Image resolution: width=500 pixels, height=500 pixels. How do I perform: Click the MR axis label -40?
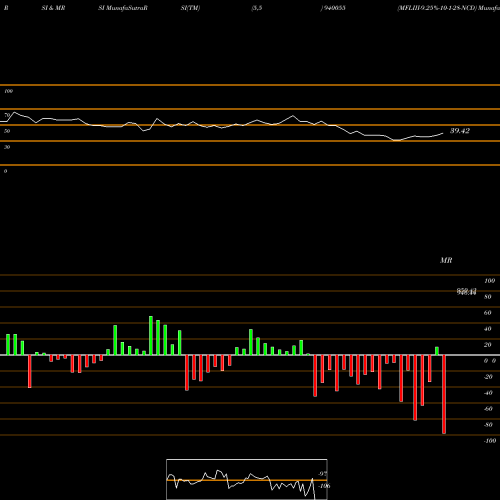[x=488, y=393]
